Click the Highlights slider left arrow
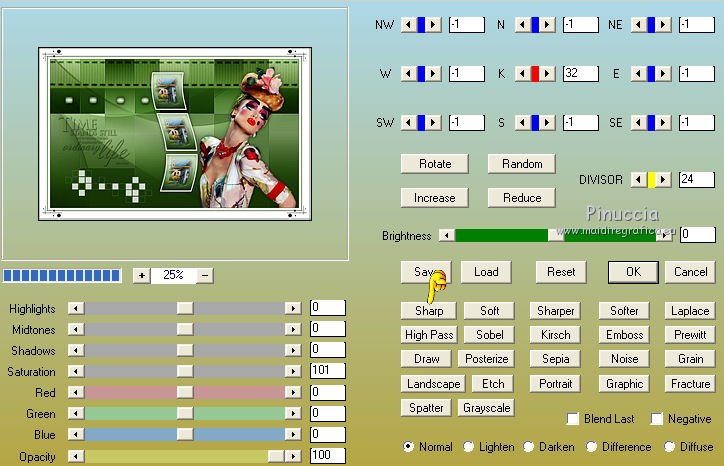 click(76, 308)
